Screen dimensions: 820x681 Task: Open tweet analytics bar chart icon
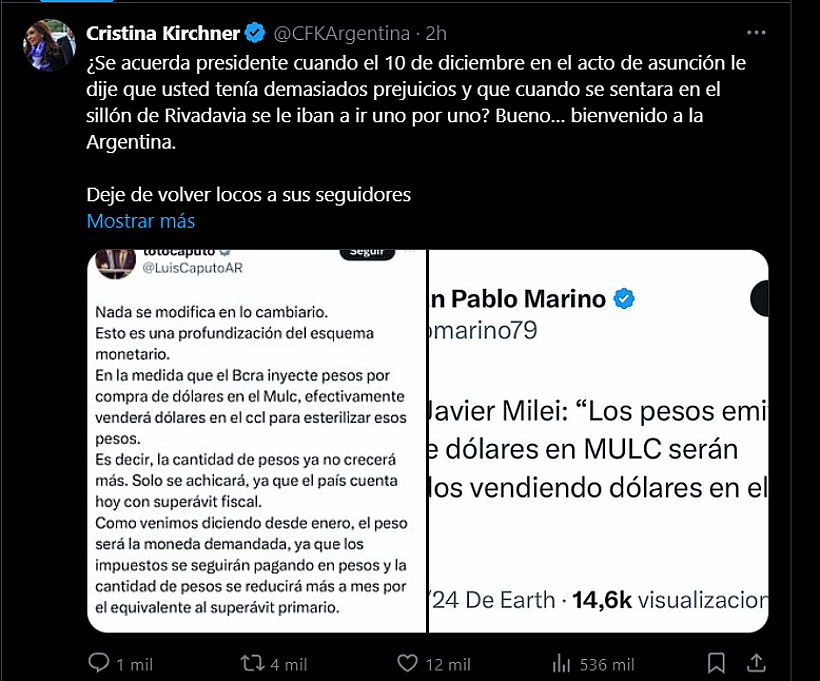(x=561, y=664)
